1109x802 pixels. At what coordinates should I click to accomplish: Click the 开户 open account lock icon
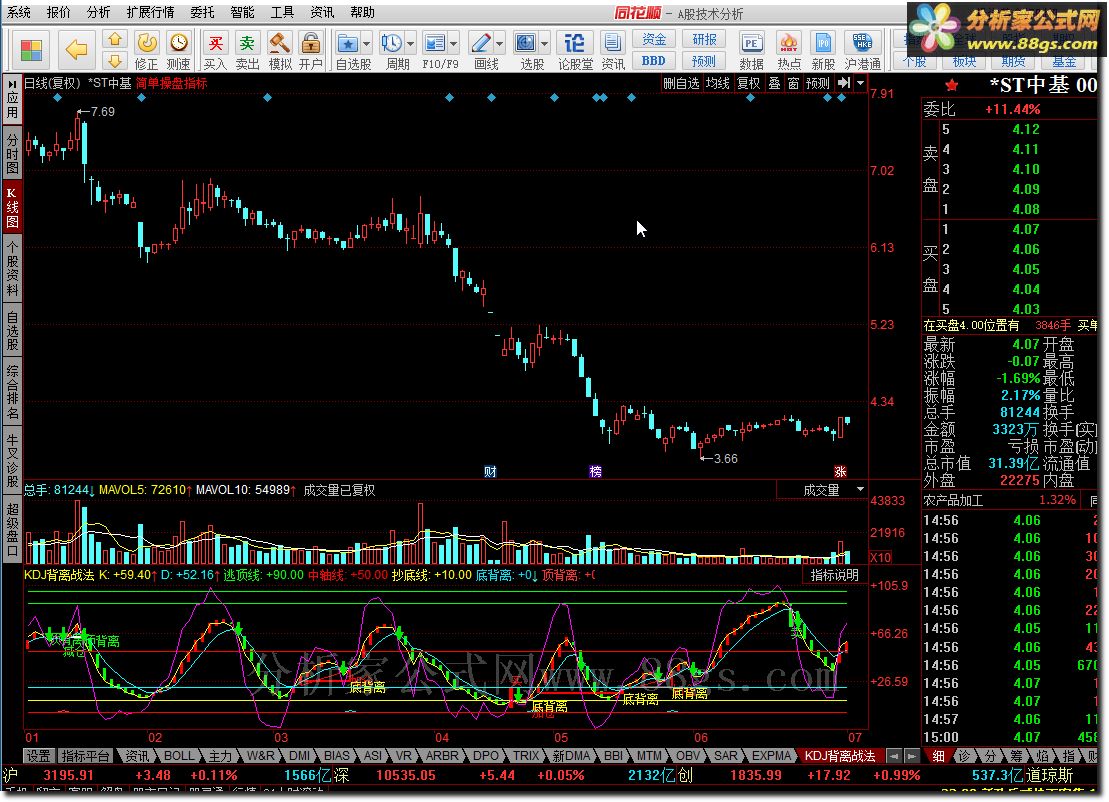pos(310,50)
